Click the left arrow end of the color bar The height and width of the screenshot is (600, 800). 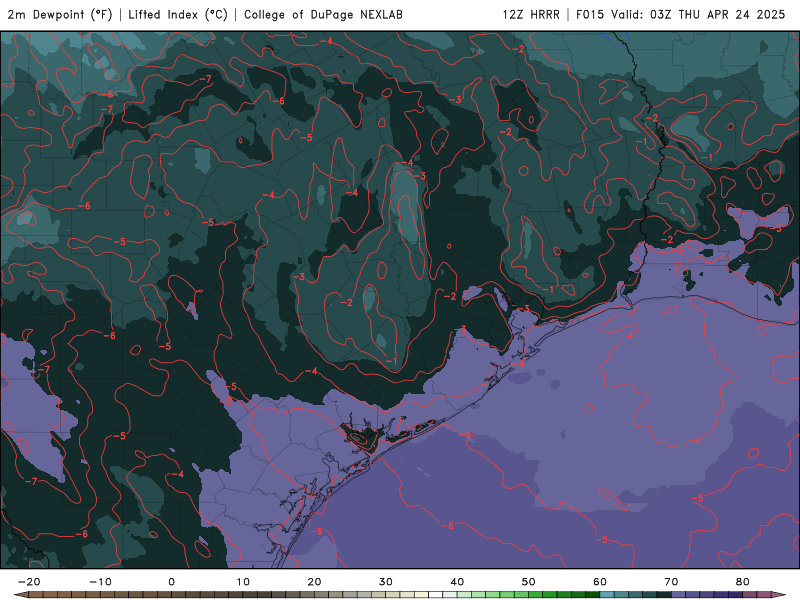20,595
